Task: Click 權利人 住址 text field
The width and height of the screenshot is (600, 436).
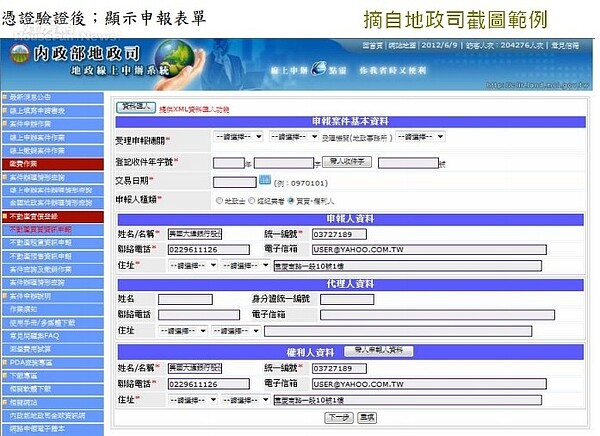Action: (408, 400)
